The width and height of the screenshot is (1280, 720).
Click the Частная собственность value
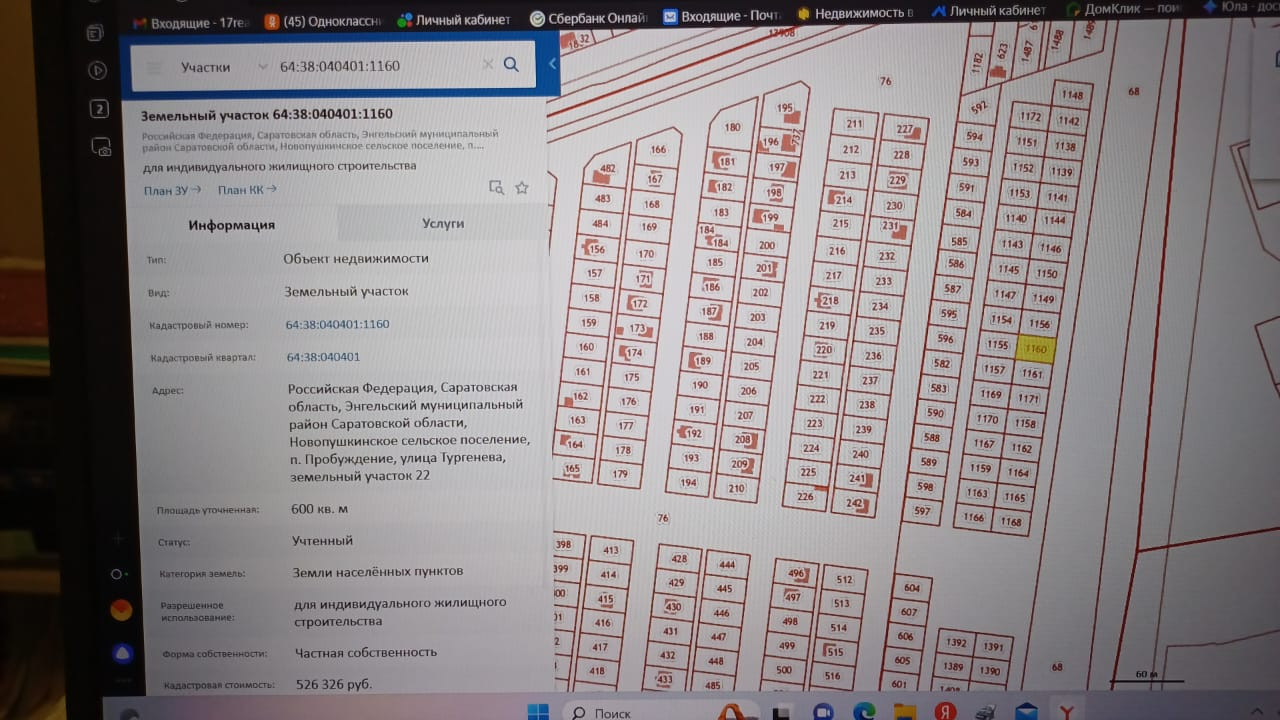click(x=366, y=652)
